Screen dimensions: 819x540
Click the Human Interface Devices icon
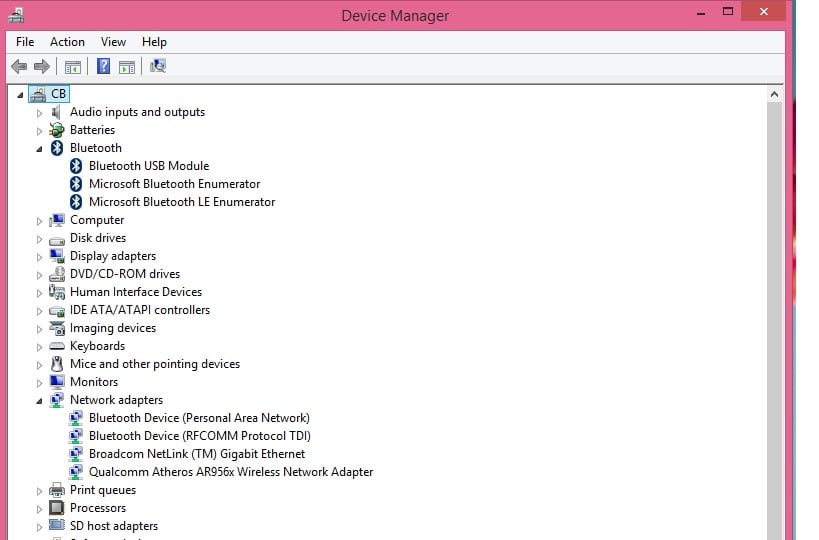tap(56, 292)
